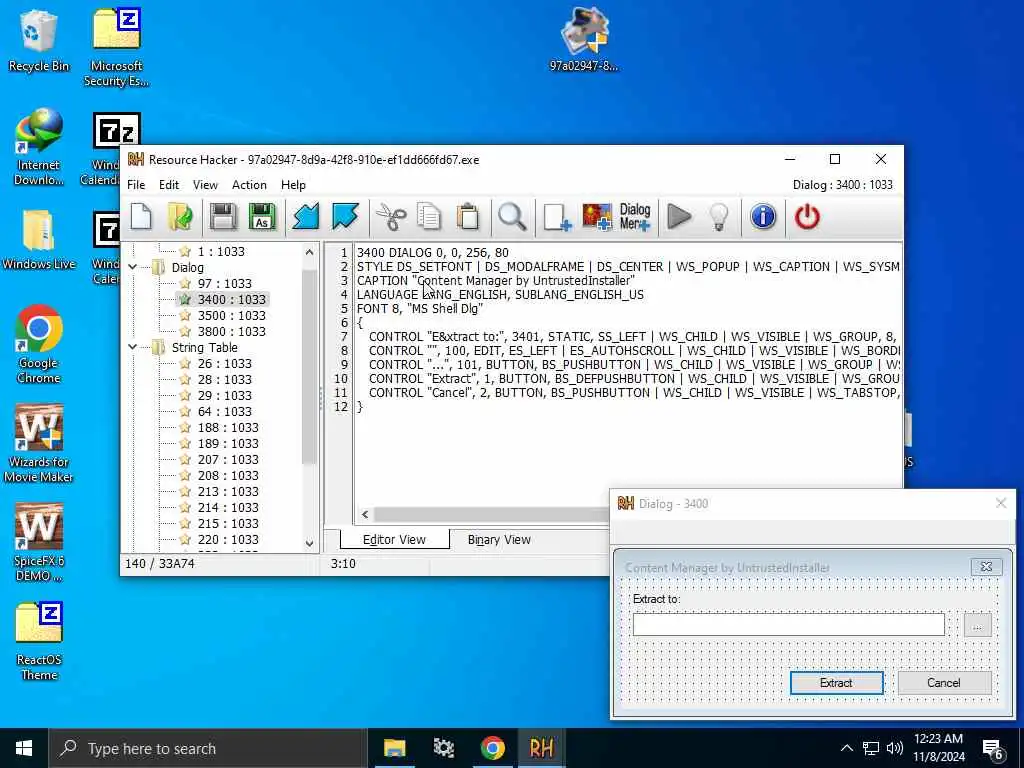This screenshot has width=1024, height=768.
Task: Click the Export resource arrow icon
Action: [345, 217]
